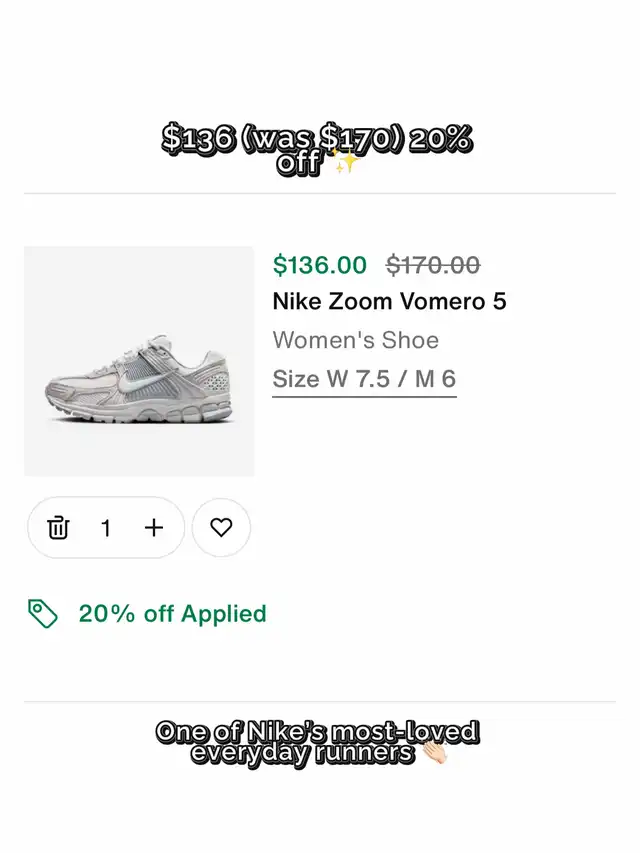
Task: Open the gray sneaker product thumbnail
Action: [x=139, y=361]
